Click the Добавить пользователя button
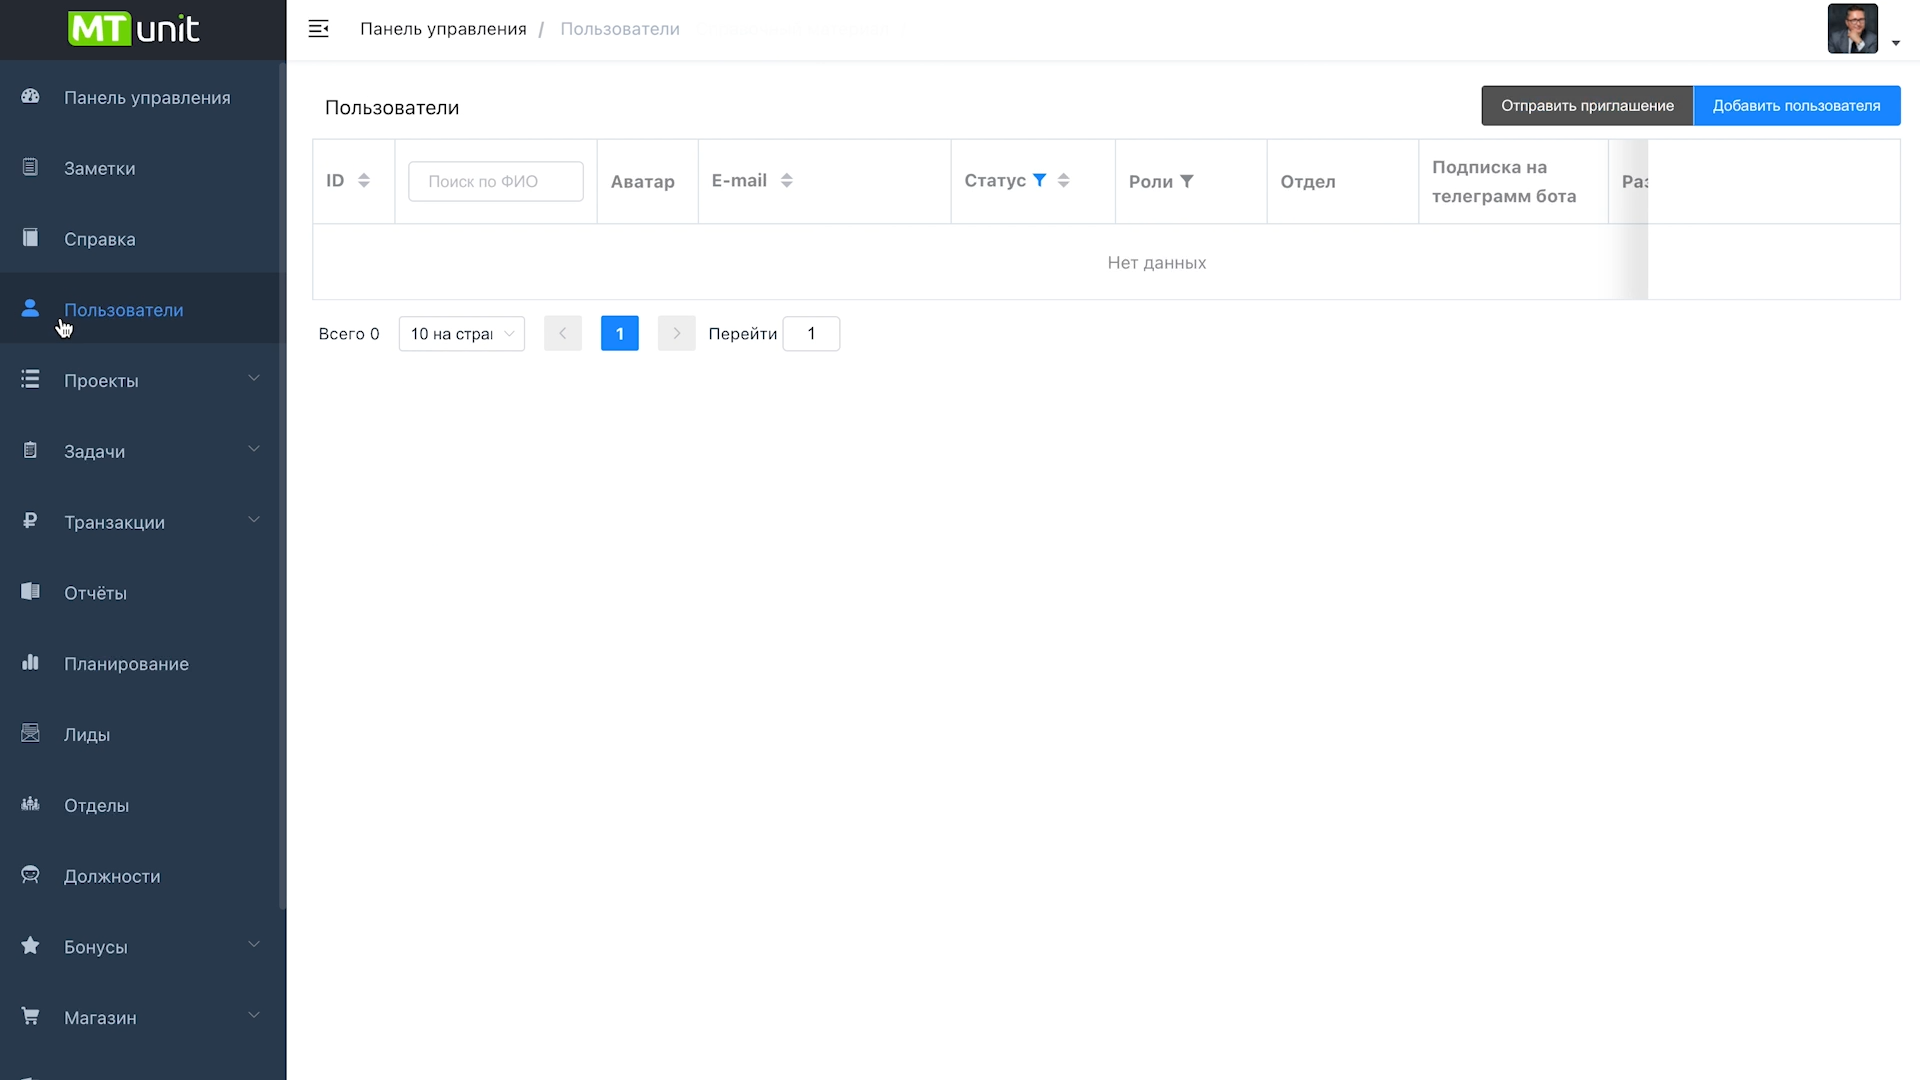The width and height of the screenshot is (1920, 1080). (1796, 106)
